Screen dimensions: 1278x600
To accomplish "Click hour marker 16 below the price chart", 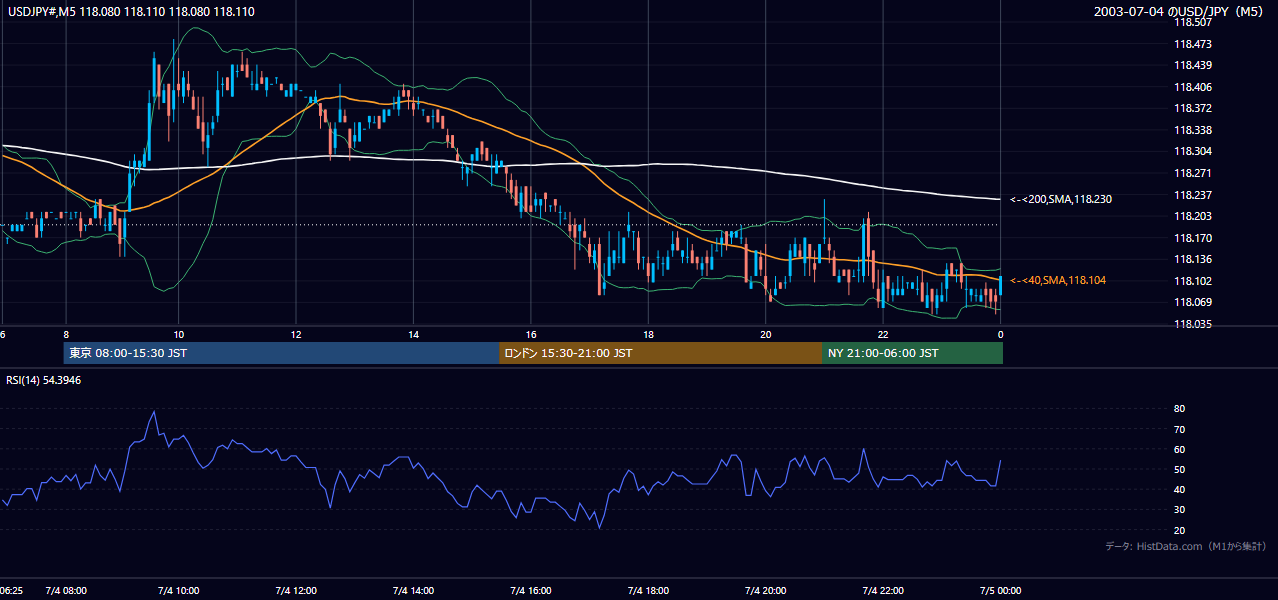I will [x=531, y=334].
